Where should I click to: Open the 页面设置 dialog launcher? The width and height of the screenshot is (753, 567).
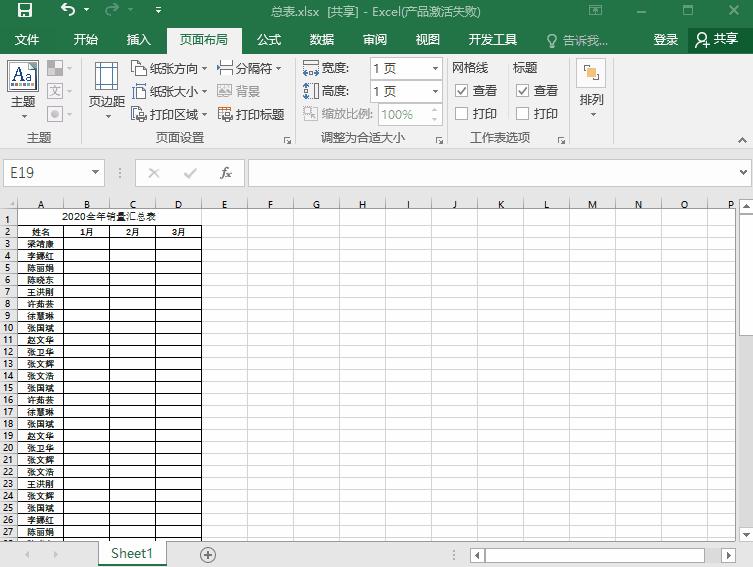coord(287,140)
